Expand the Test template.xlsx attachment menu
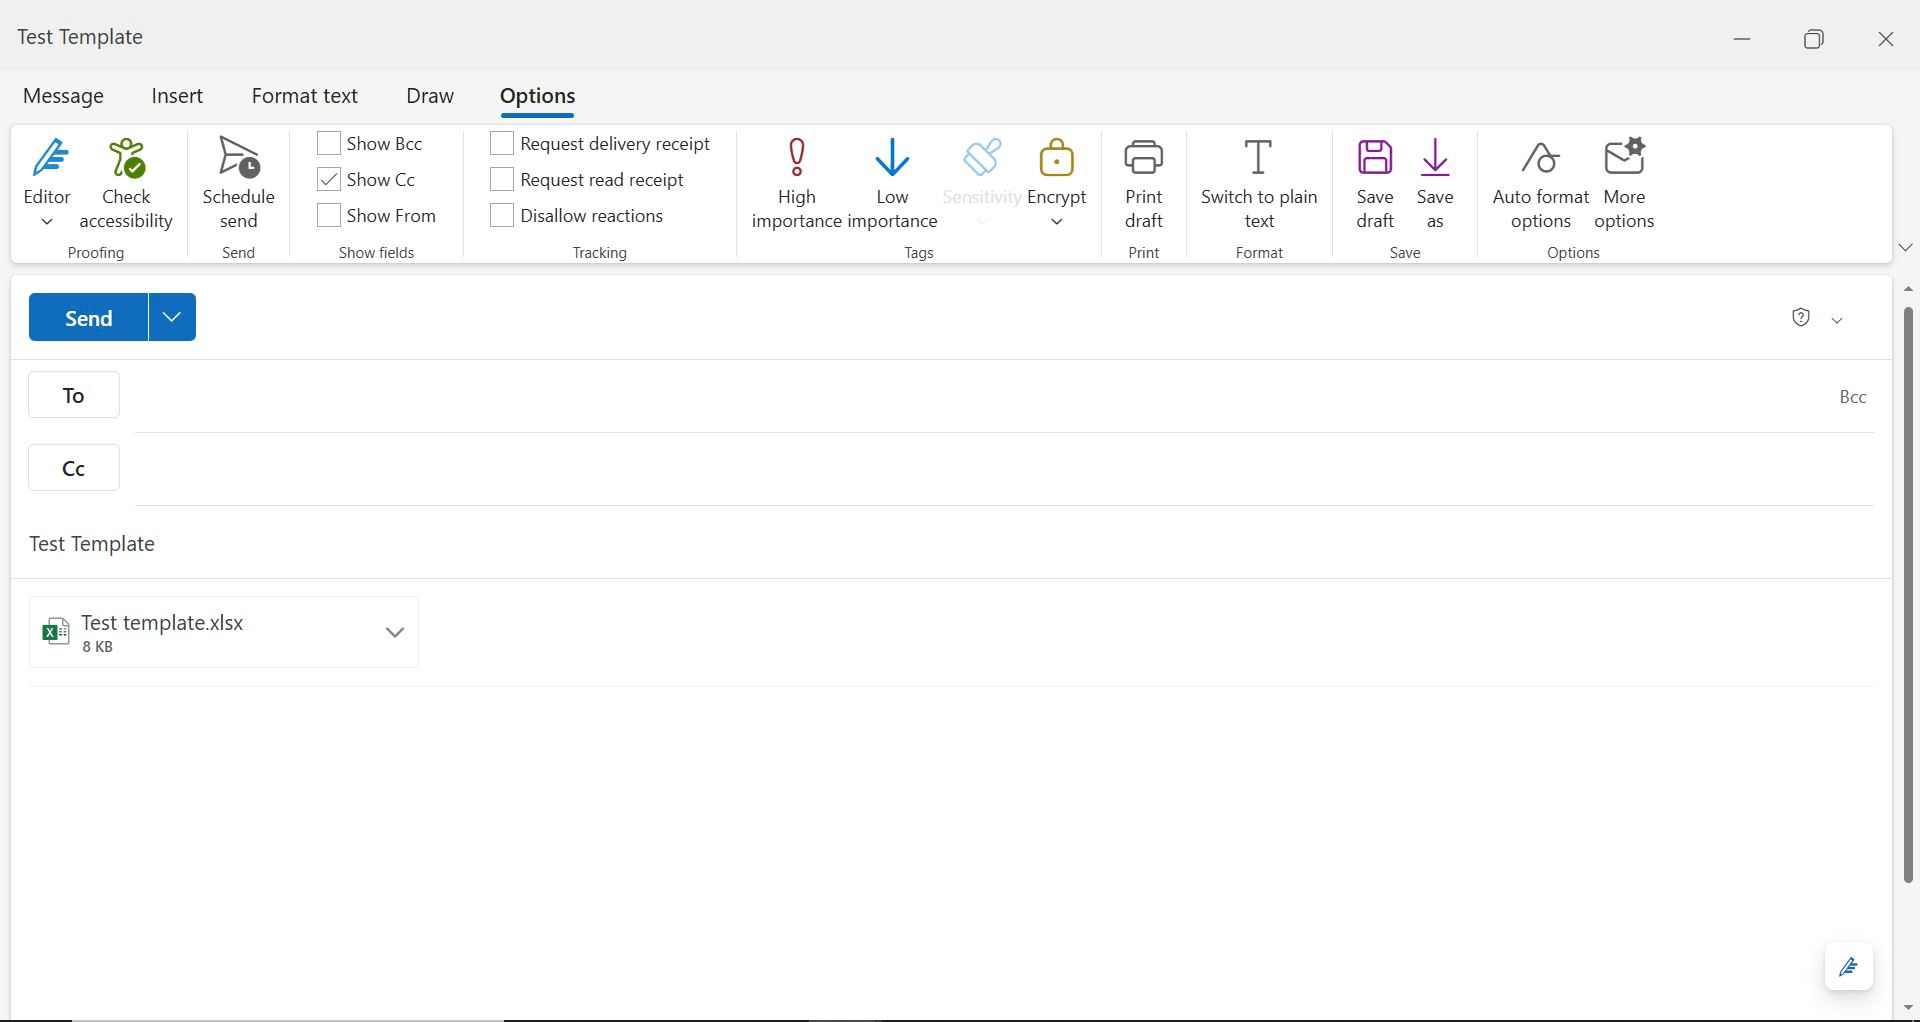 click(394, 632)
